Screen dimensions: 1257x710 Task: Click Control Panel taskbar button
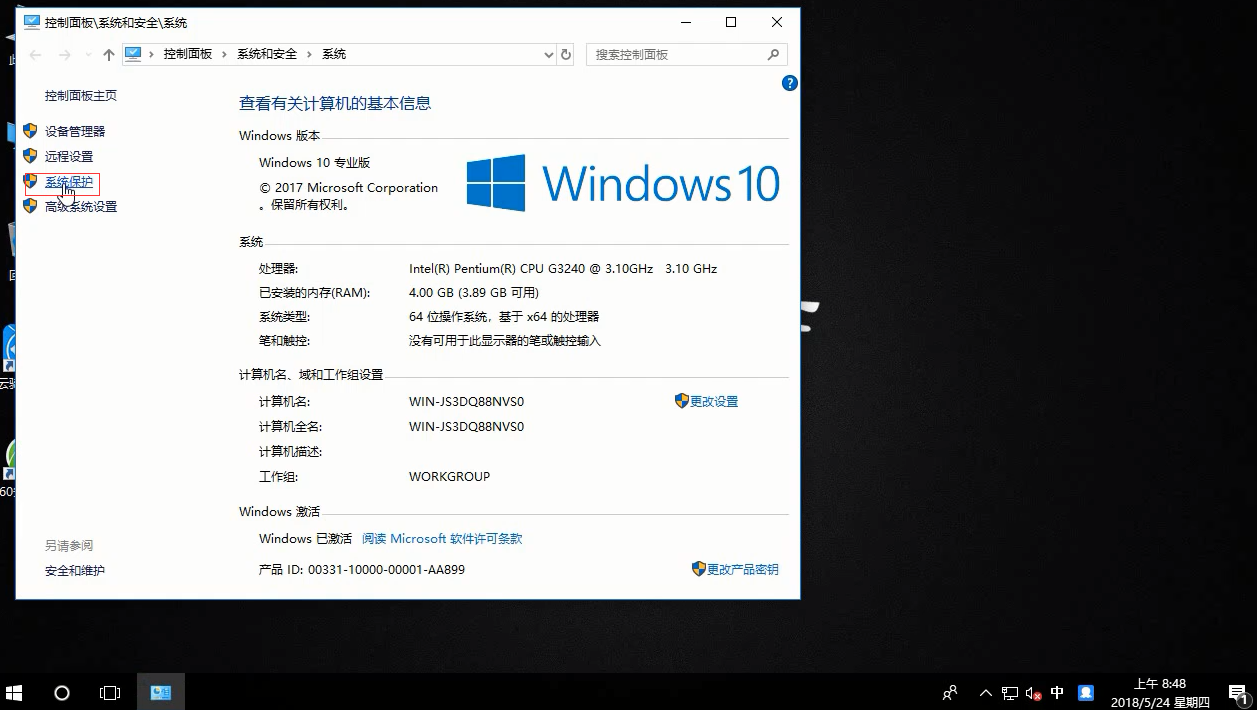point(160,692)
